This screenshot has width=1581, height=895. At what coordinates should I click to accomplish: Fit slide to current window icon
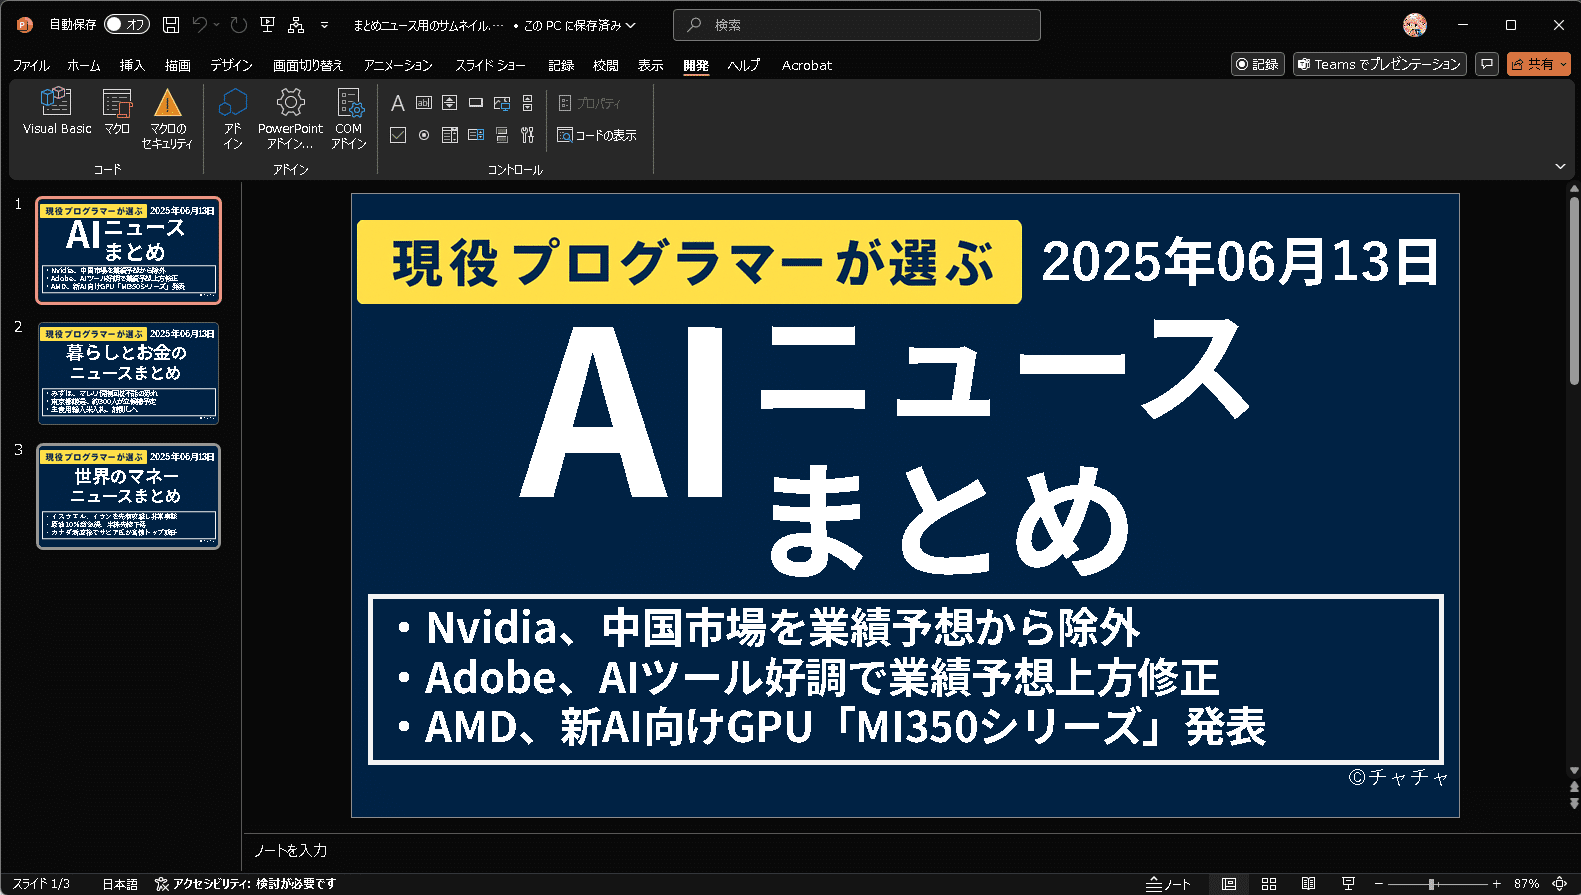tap(1560, 884)
